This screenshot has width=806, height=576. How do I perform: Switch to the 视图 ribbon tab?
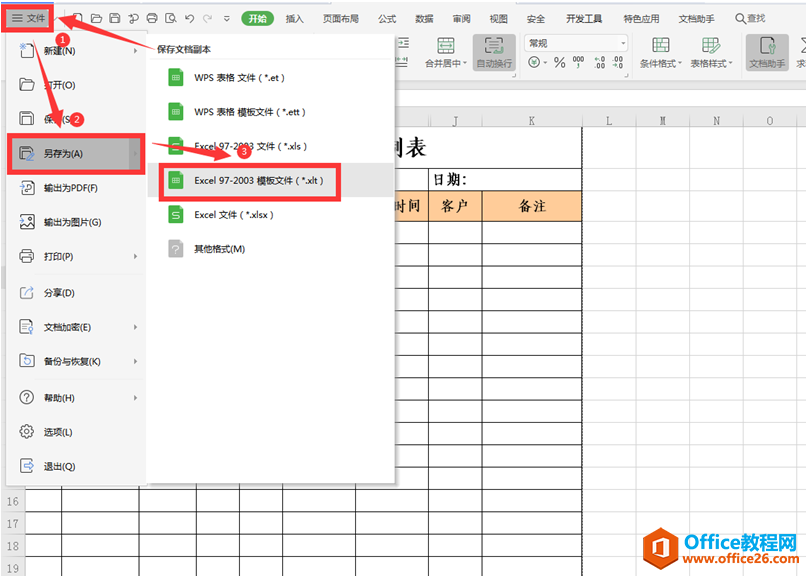point(498,18)
